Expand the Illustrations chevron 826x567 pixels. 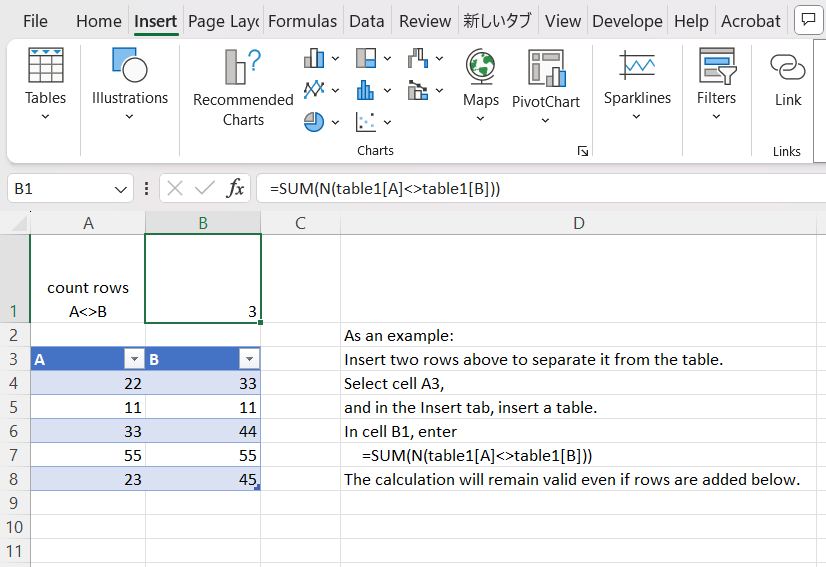pos(130,116)
